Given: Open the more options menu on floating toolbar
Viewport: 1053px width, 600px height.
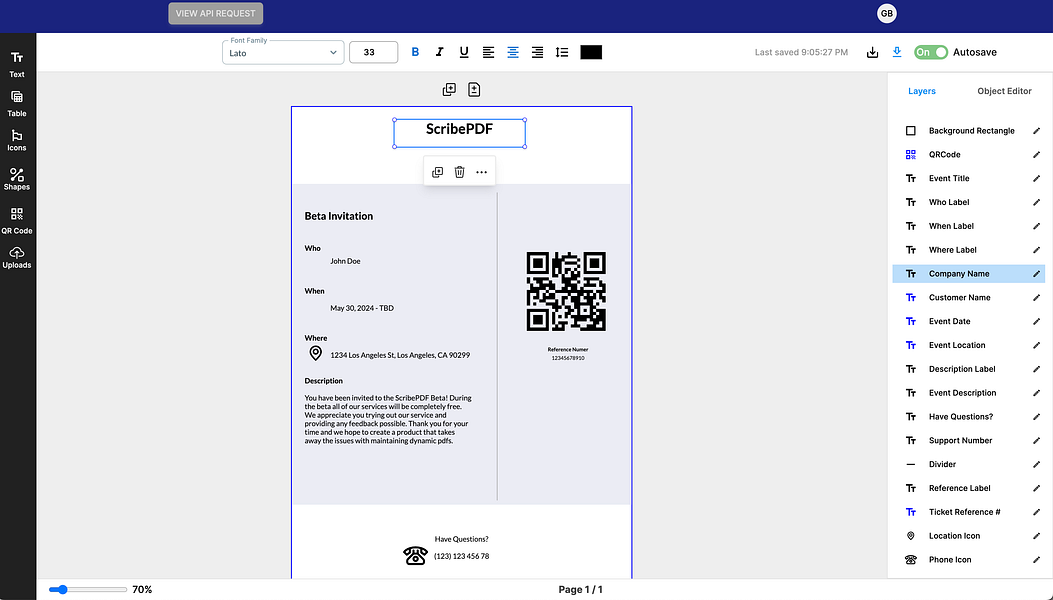Looking at the screenshot, I should (x=481, y=171).
